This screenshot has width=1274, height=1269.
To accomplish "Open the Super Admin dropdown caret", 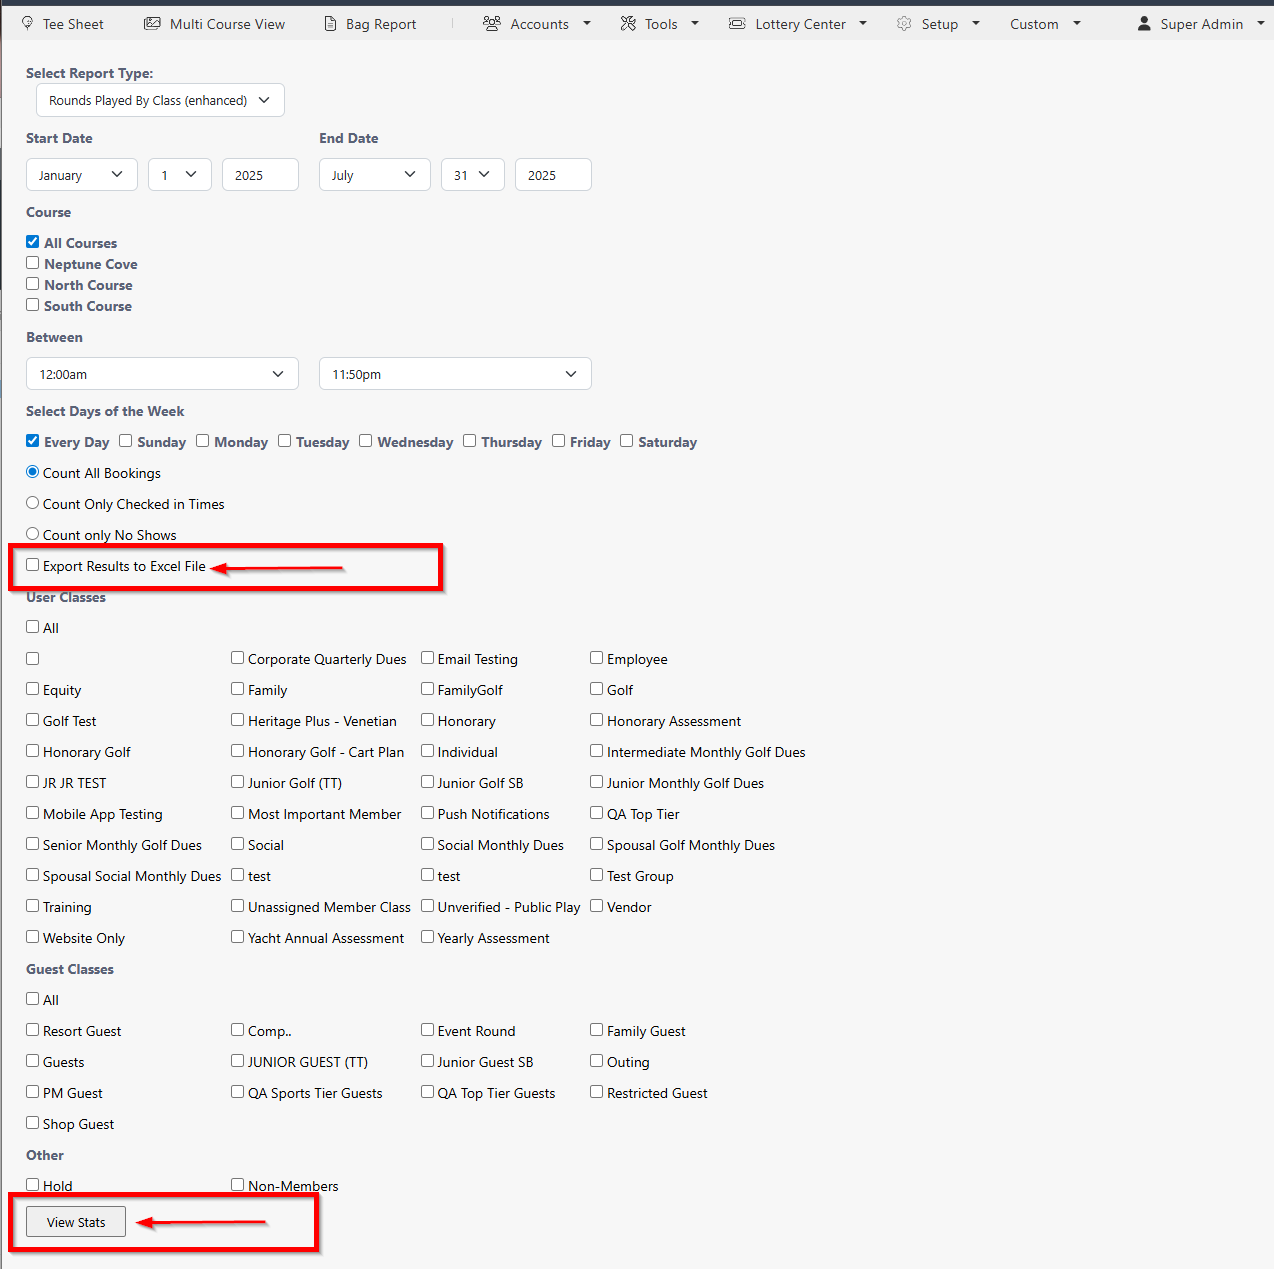I will [x=1261, y=24].
